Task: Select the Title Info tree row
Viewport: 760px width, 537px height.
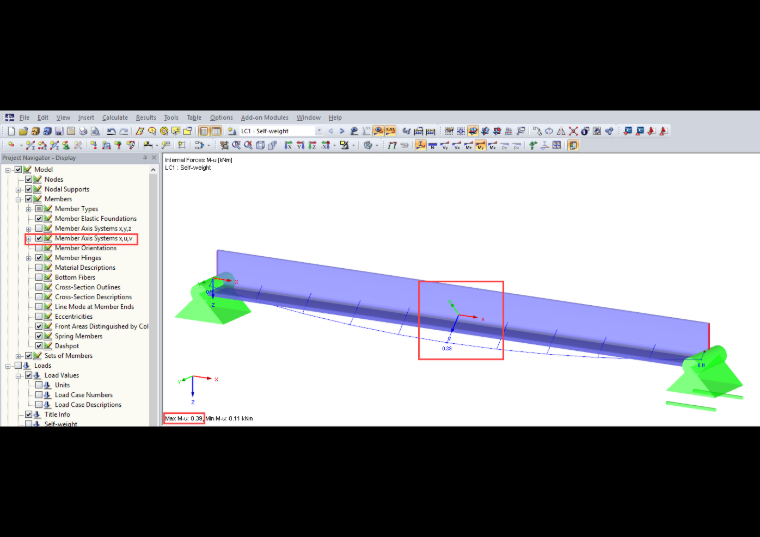Action: click(57, 414)
